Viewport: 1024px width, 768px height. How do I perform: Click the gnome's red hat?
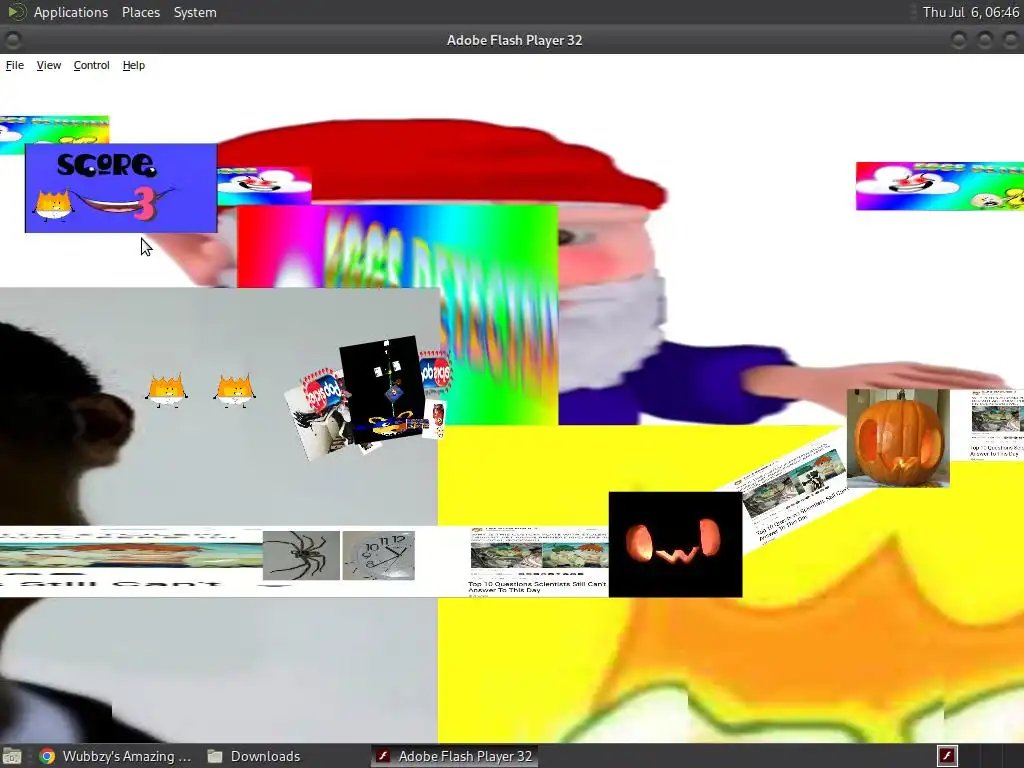point(438,160)
